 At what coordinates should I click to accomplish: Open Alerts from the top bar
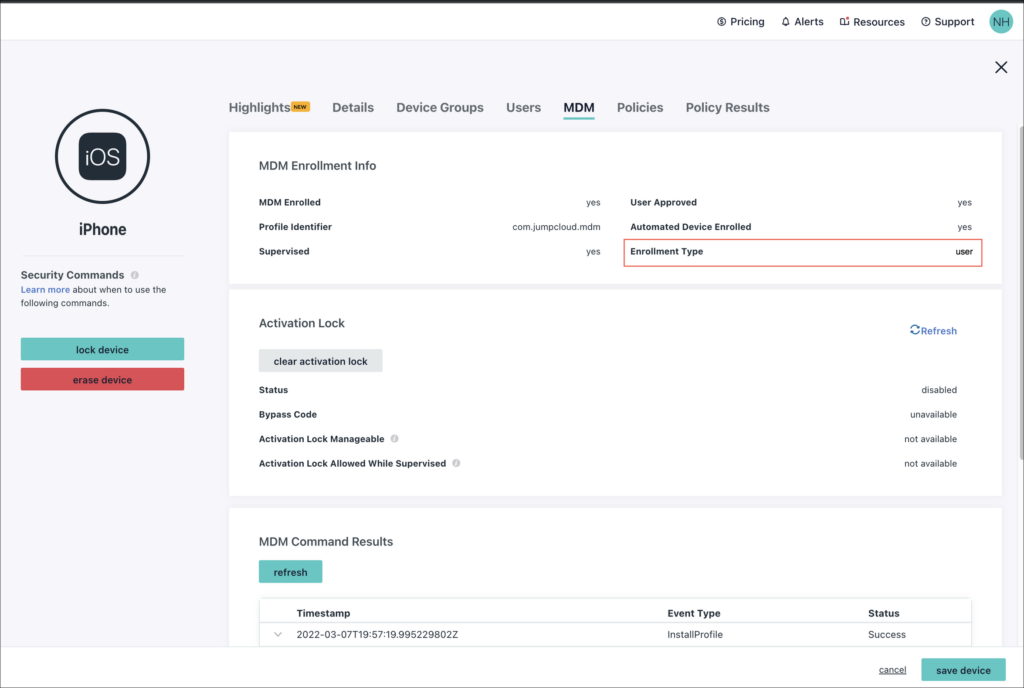[x=802, y=21]
